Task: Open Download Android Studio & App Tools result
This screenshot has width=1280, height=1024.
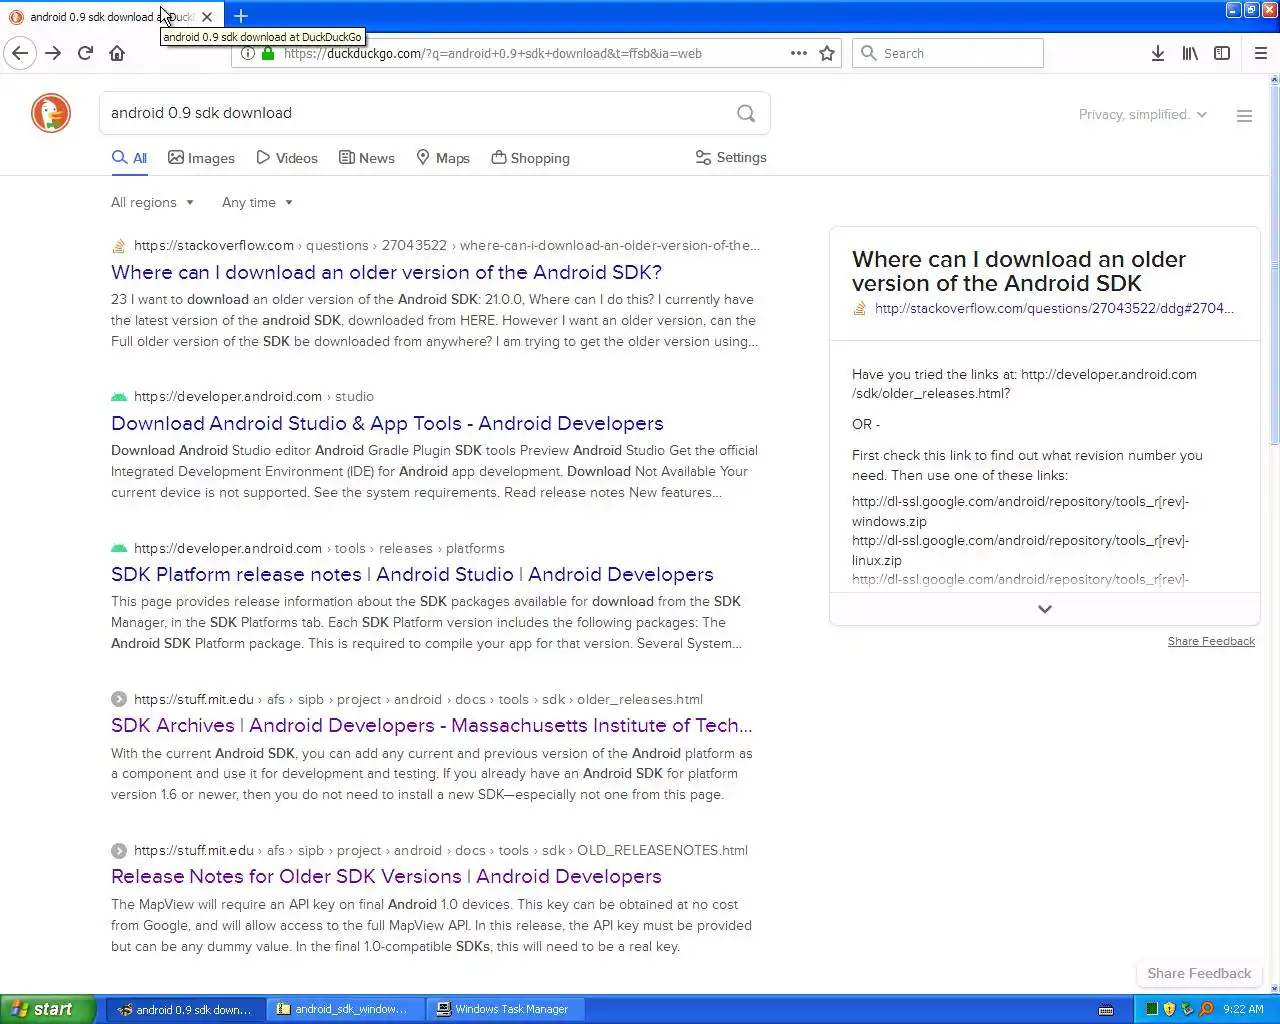Action: pyautogui.click(x=387, y=423)
